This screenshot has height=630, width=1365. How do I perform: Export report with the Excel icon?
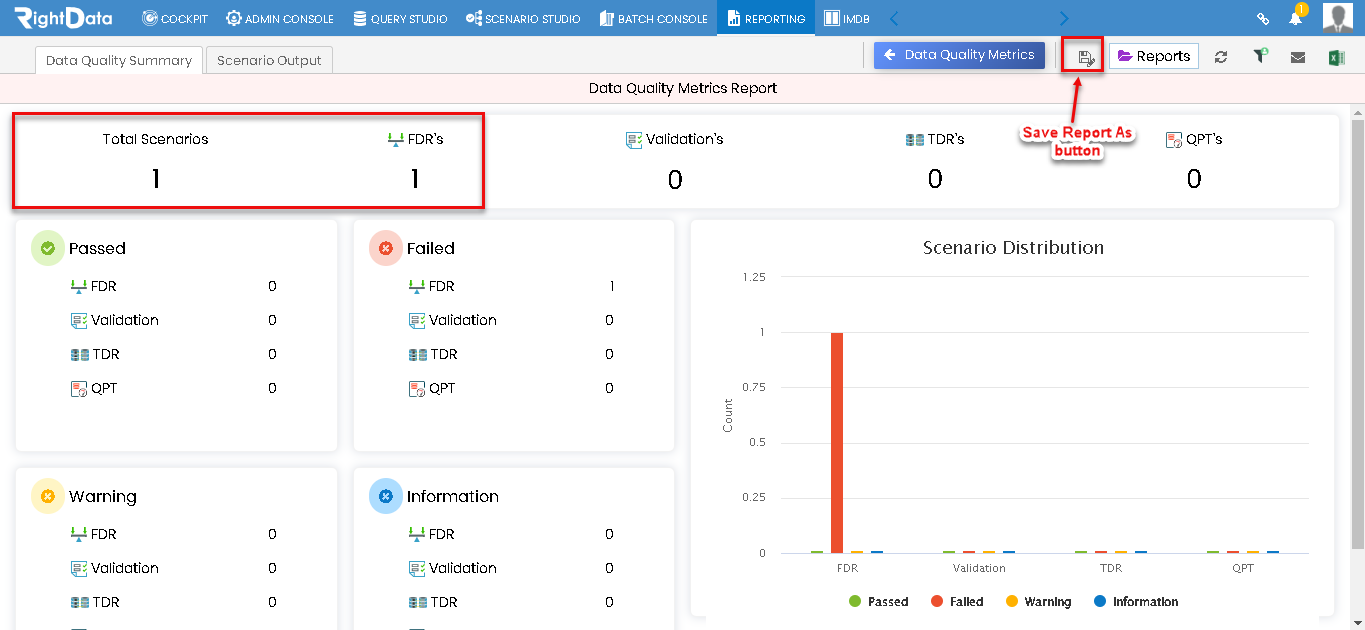click(x=1336, y=57)
